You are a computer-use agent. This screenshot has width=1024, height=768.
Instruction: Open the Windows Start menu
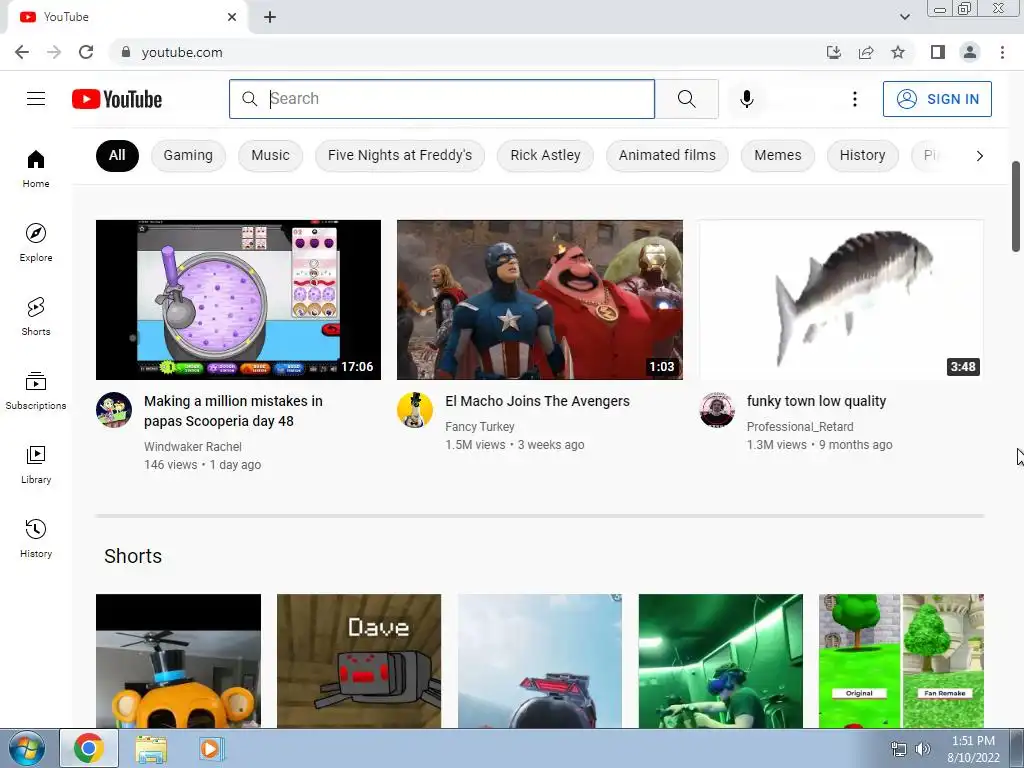pos(27,748)
